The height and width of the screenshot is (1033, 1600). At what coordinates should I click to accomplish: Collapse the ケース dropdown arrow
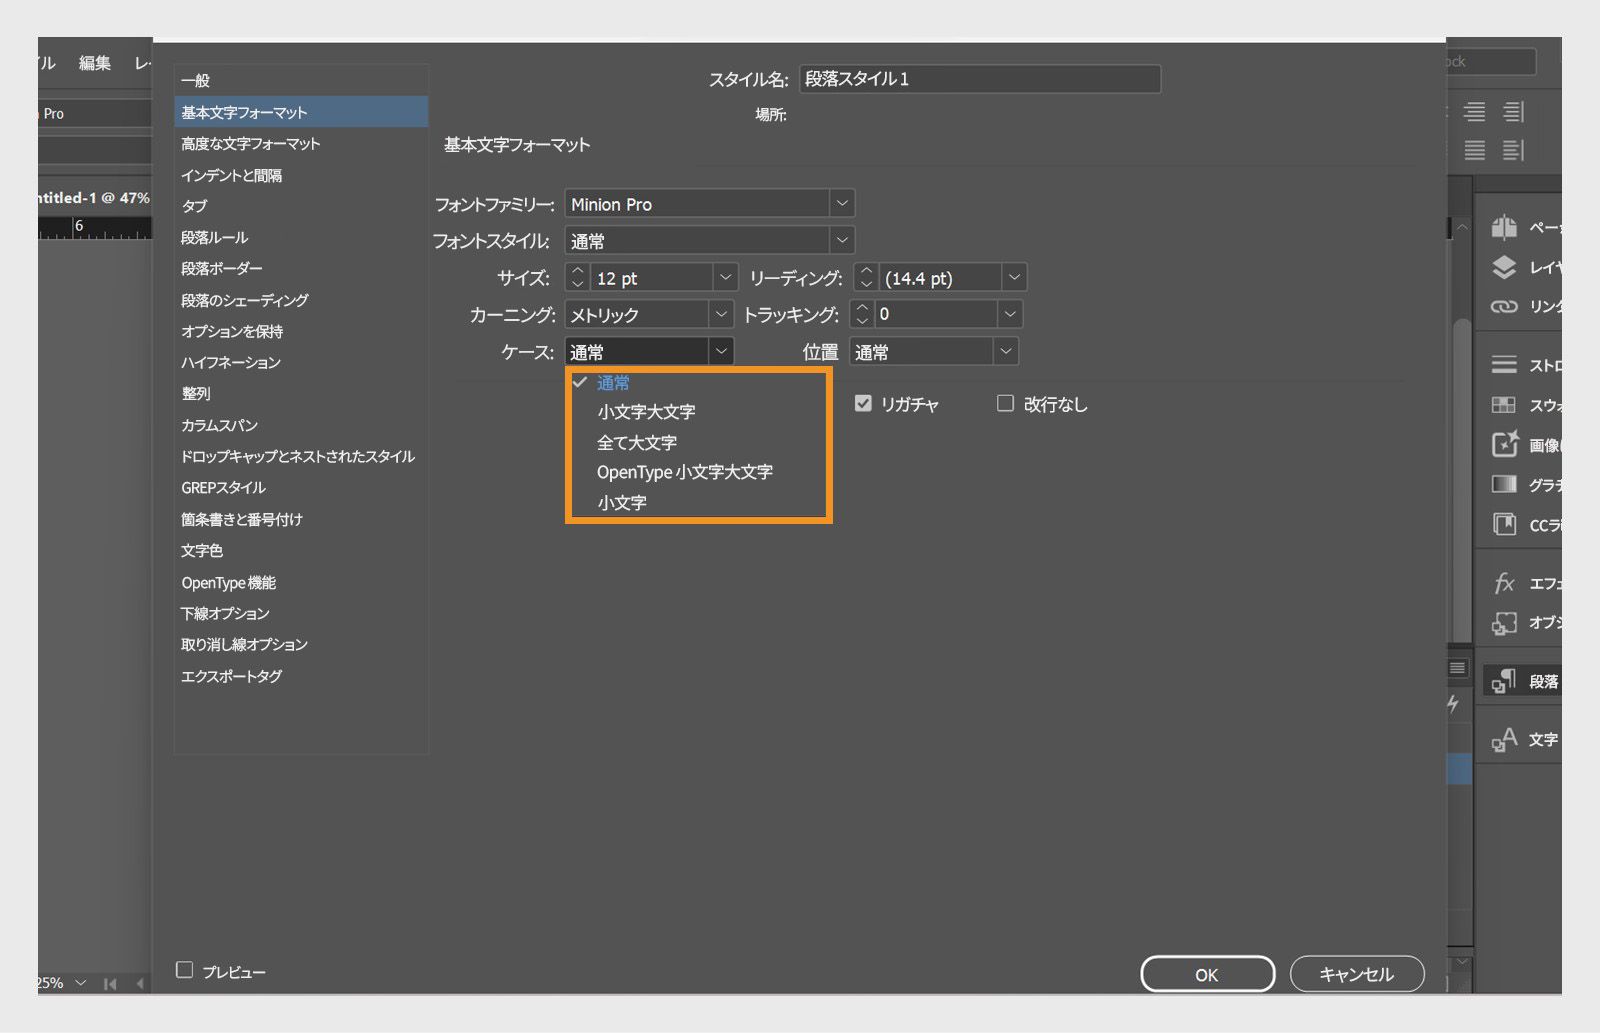(x=721, y=351)
